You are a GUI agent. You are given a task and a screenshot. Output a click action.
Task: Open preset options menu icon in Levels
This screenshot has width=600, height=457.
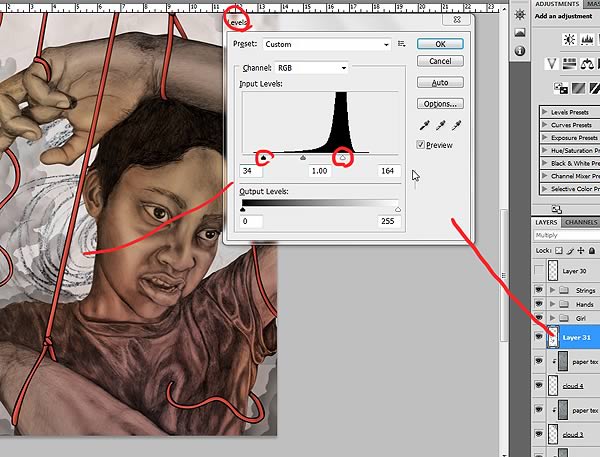click(x=401, y=44)
